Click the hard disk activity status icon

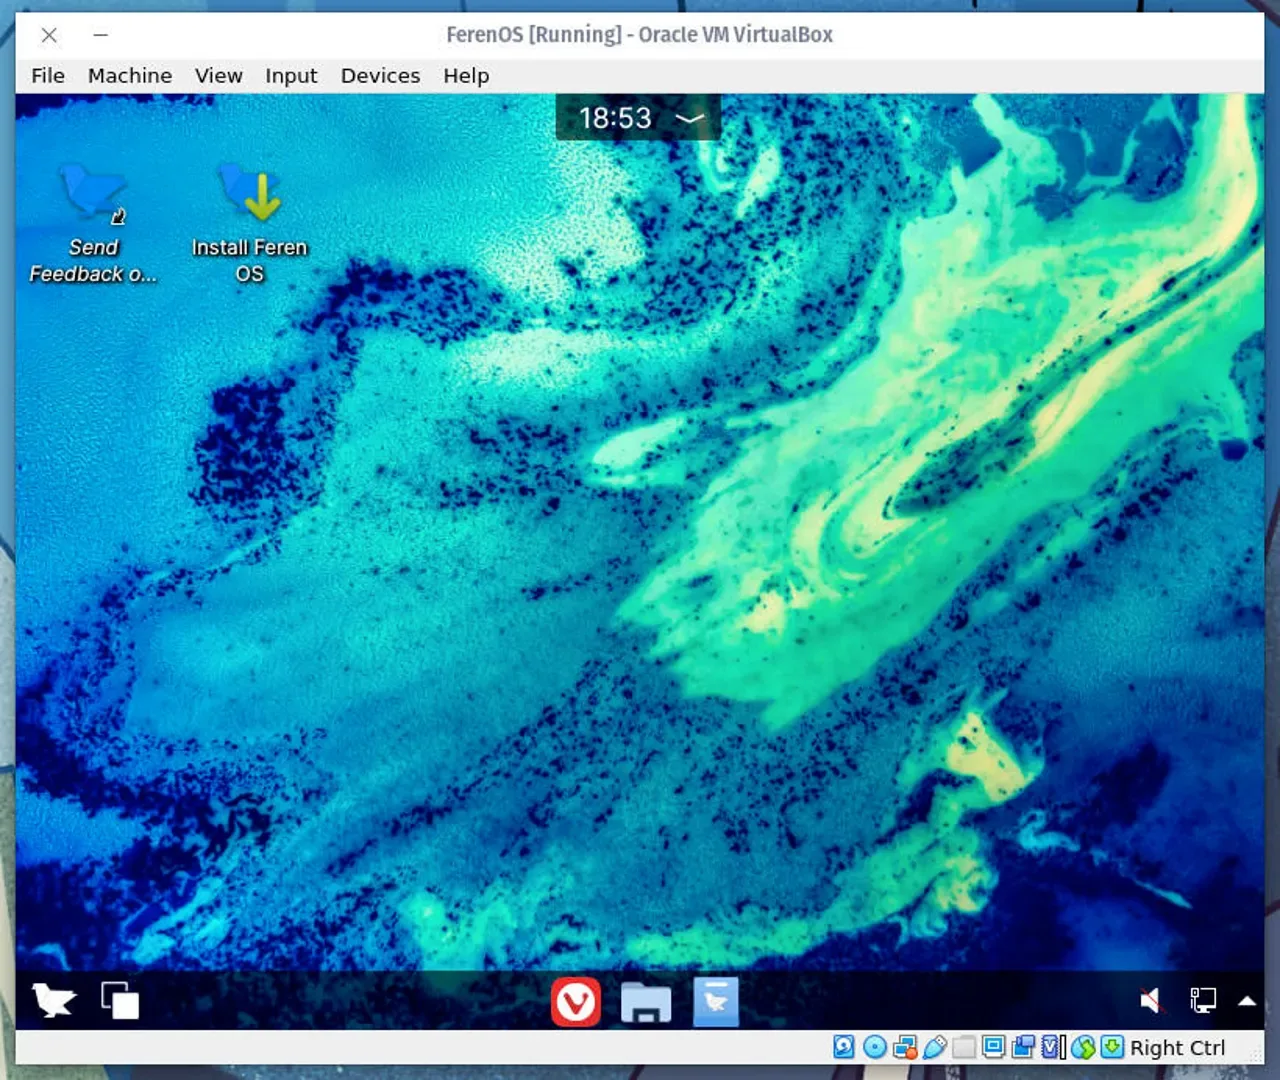(844, 1047)
